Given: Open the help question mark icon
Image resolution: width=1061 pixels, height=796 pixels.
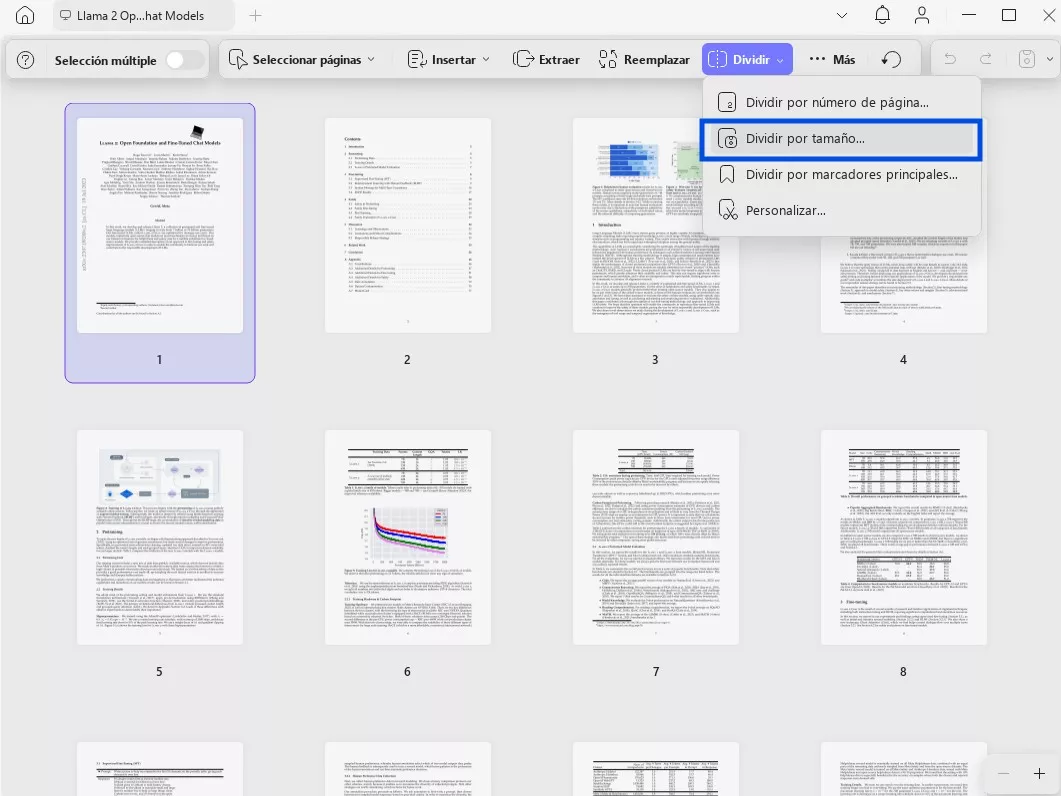Looking at the screenshot, I should [x=25, y=60].
